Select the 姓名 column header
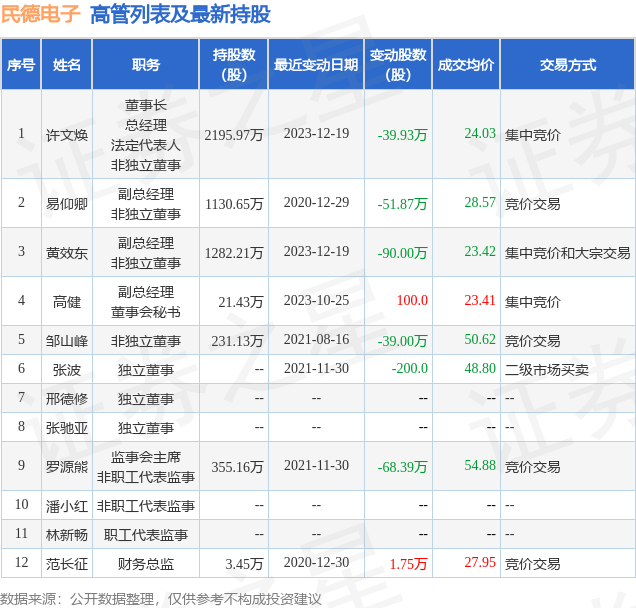636x608 pixels. coord(67,65)
